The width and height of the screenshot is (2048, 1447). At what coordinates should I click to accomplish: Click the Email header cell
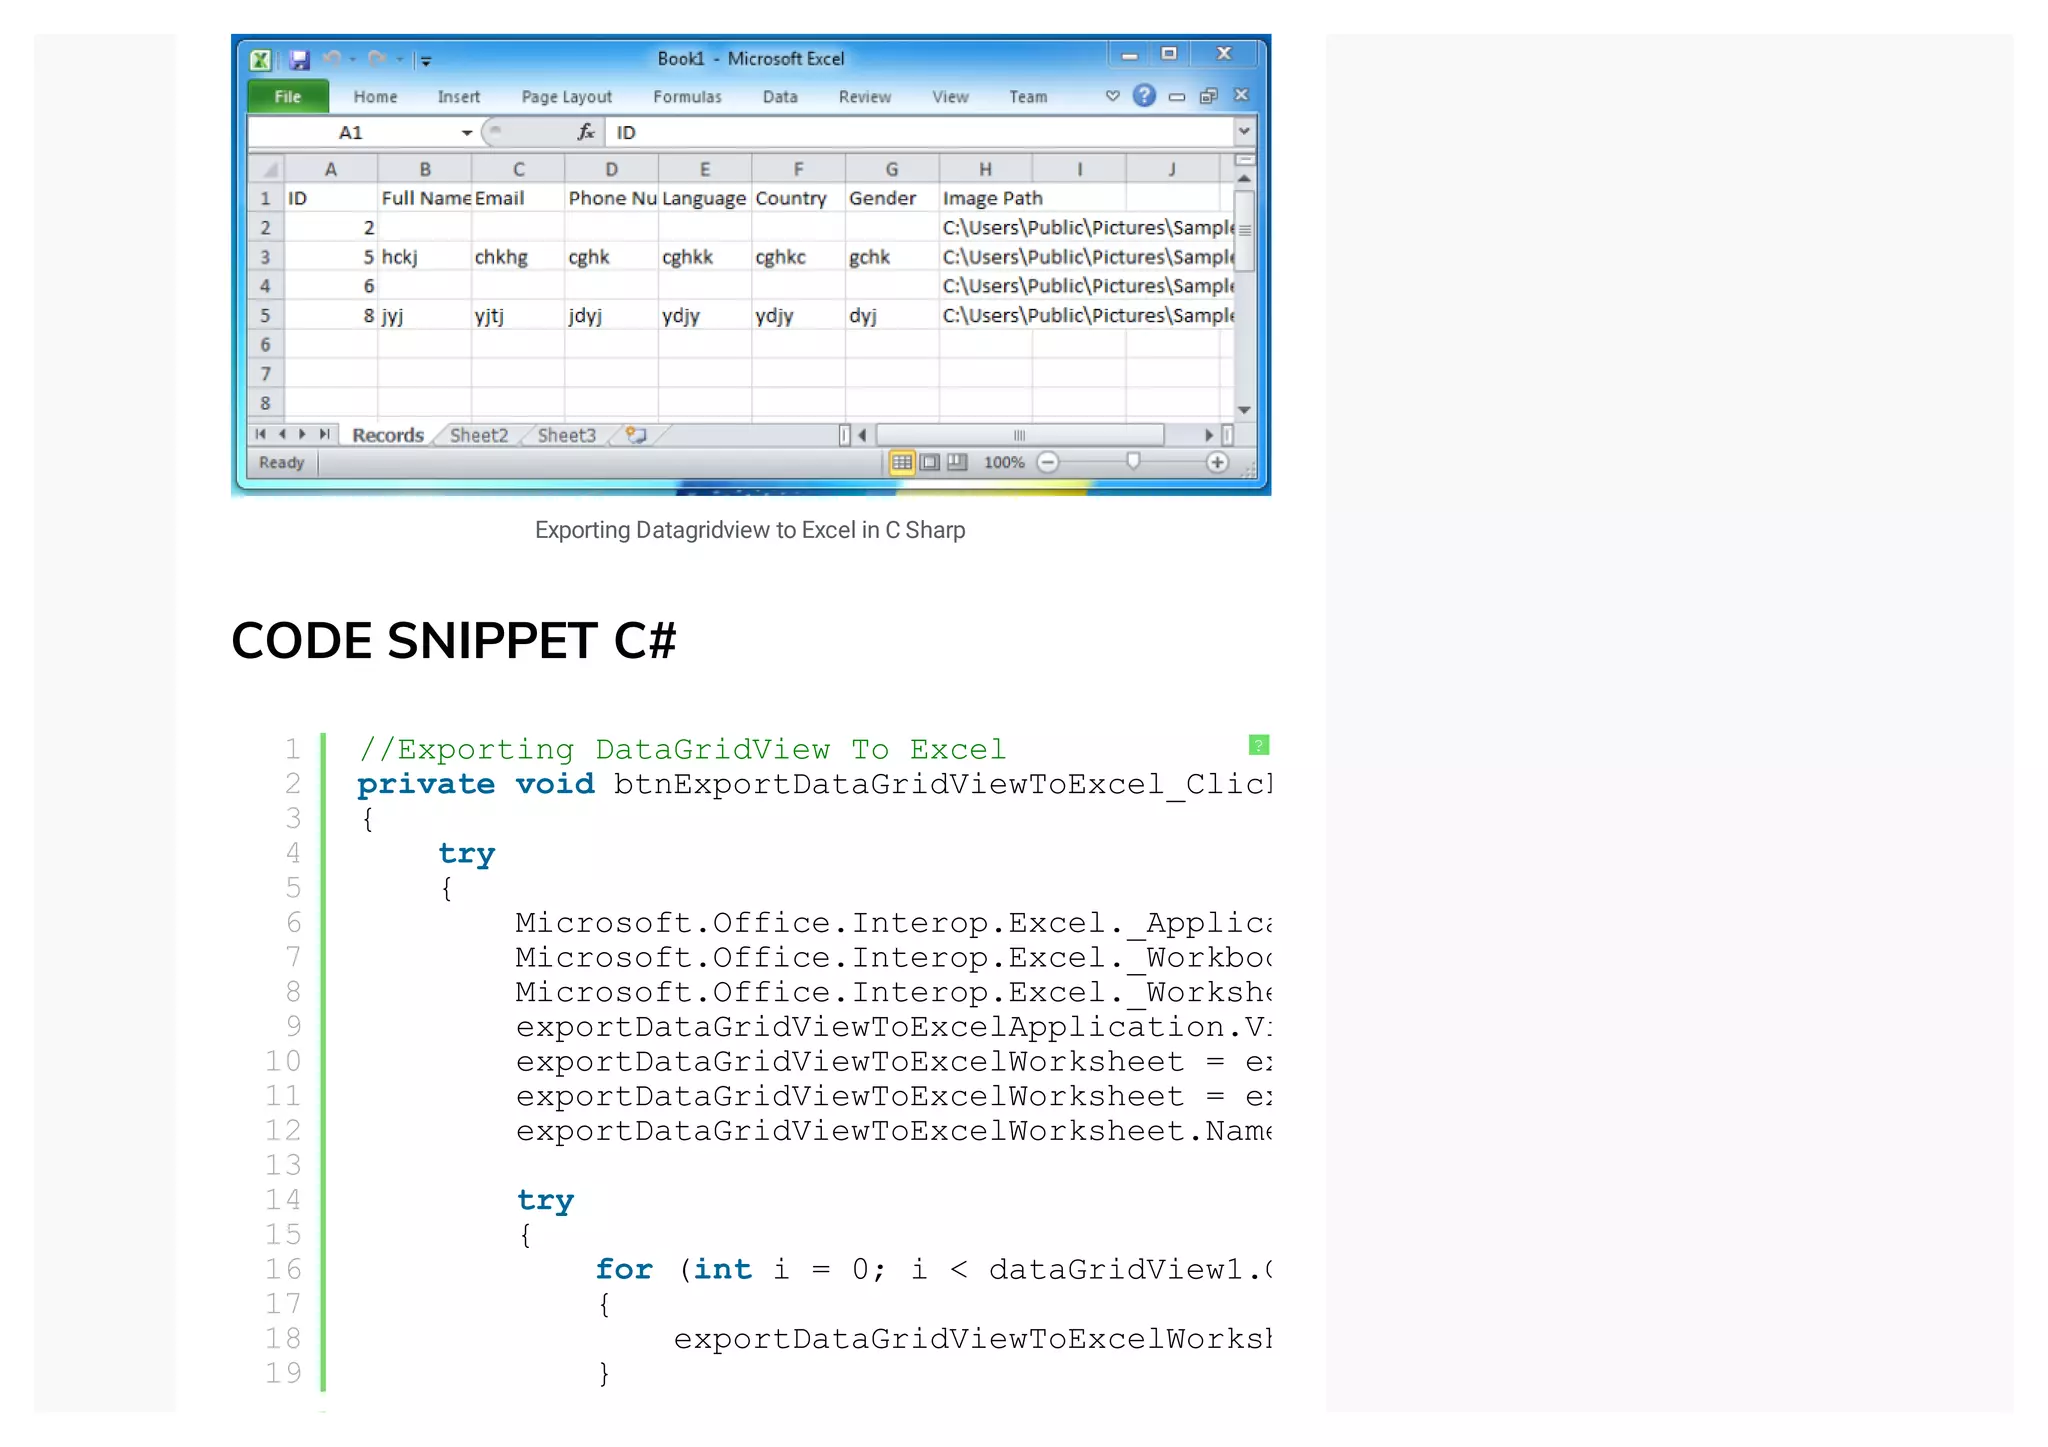point(518,198)
